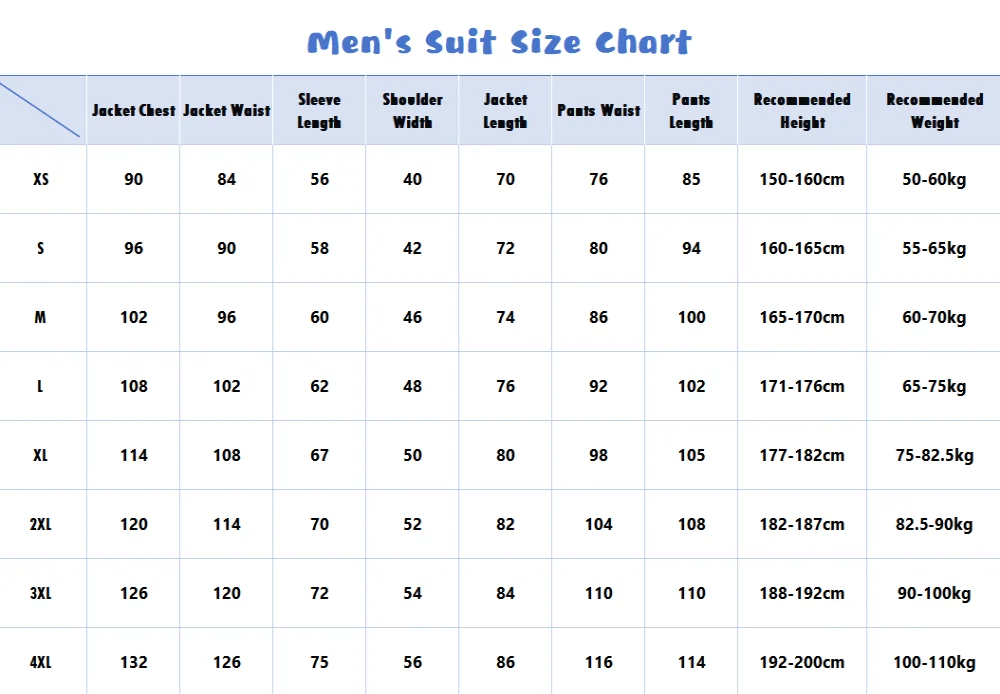Click the 100-110kg weight cell
Image resolution: width=1000 pixels, height=694 pixels.
tap(934, 662)
